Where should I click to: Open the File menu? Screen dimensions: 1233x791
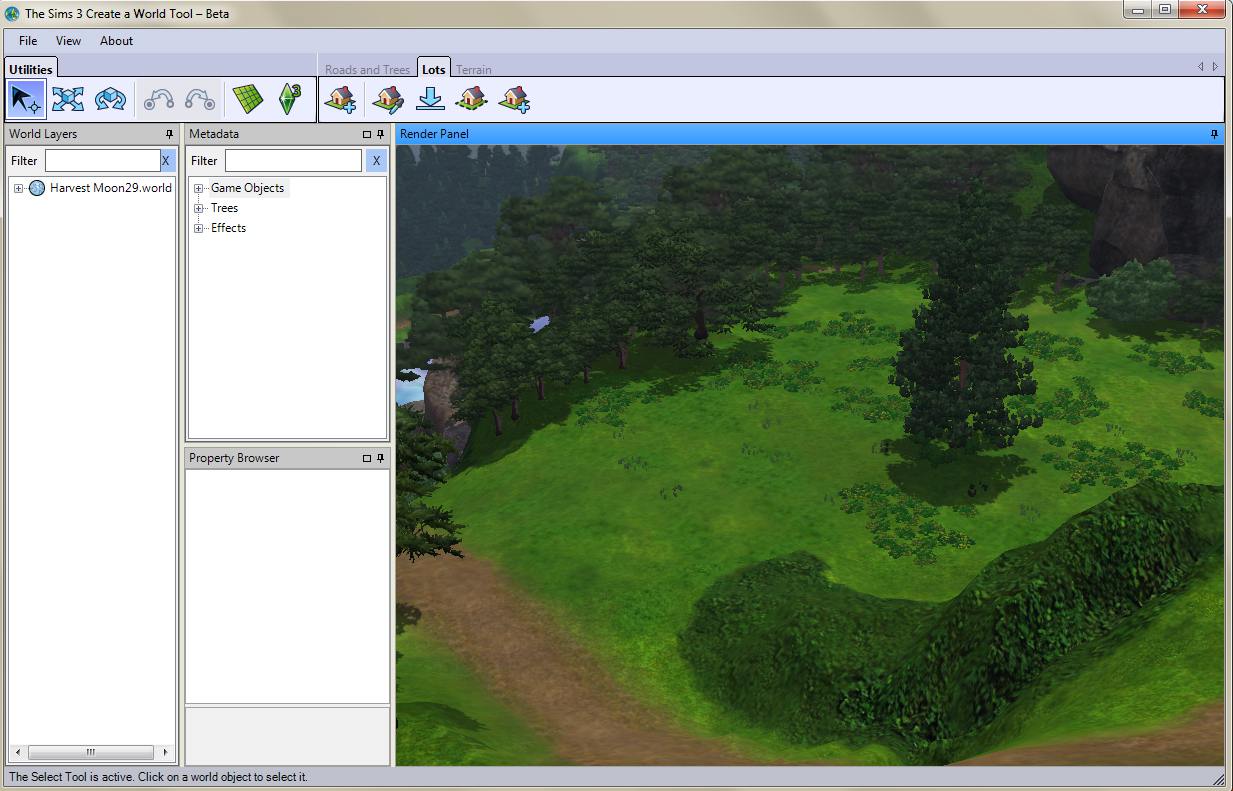pyautogui.click(x=28, y=41)
